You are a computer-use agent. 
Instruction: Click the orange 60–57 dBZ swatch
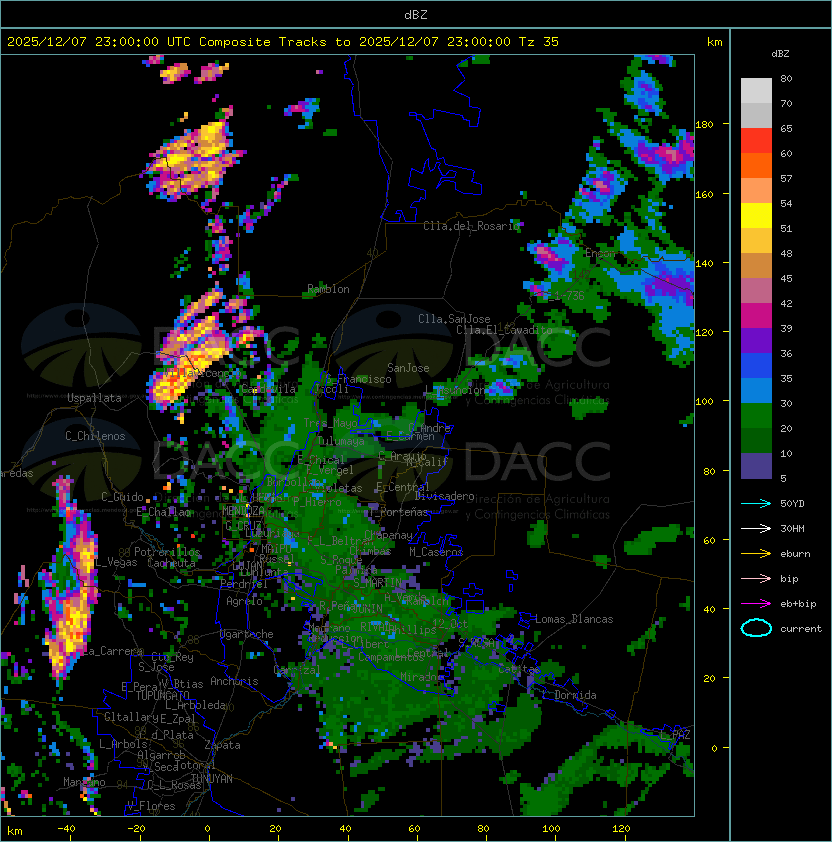point(756,165)
